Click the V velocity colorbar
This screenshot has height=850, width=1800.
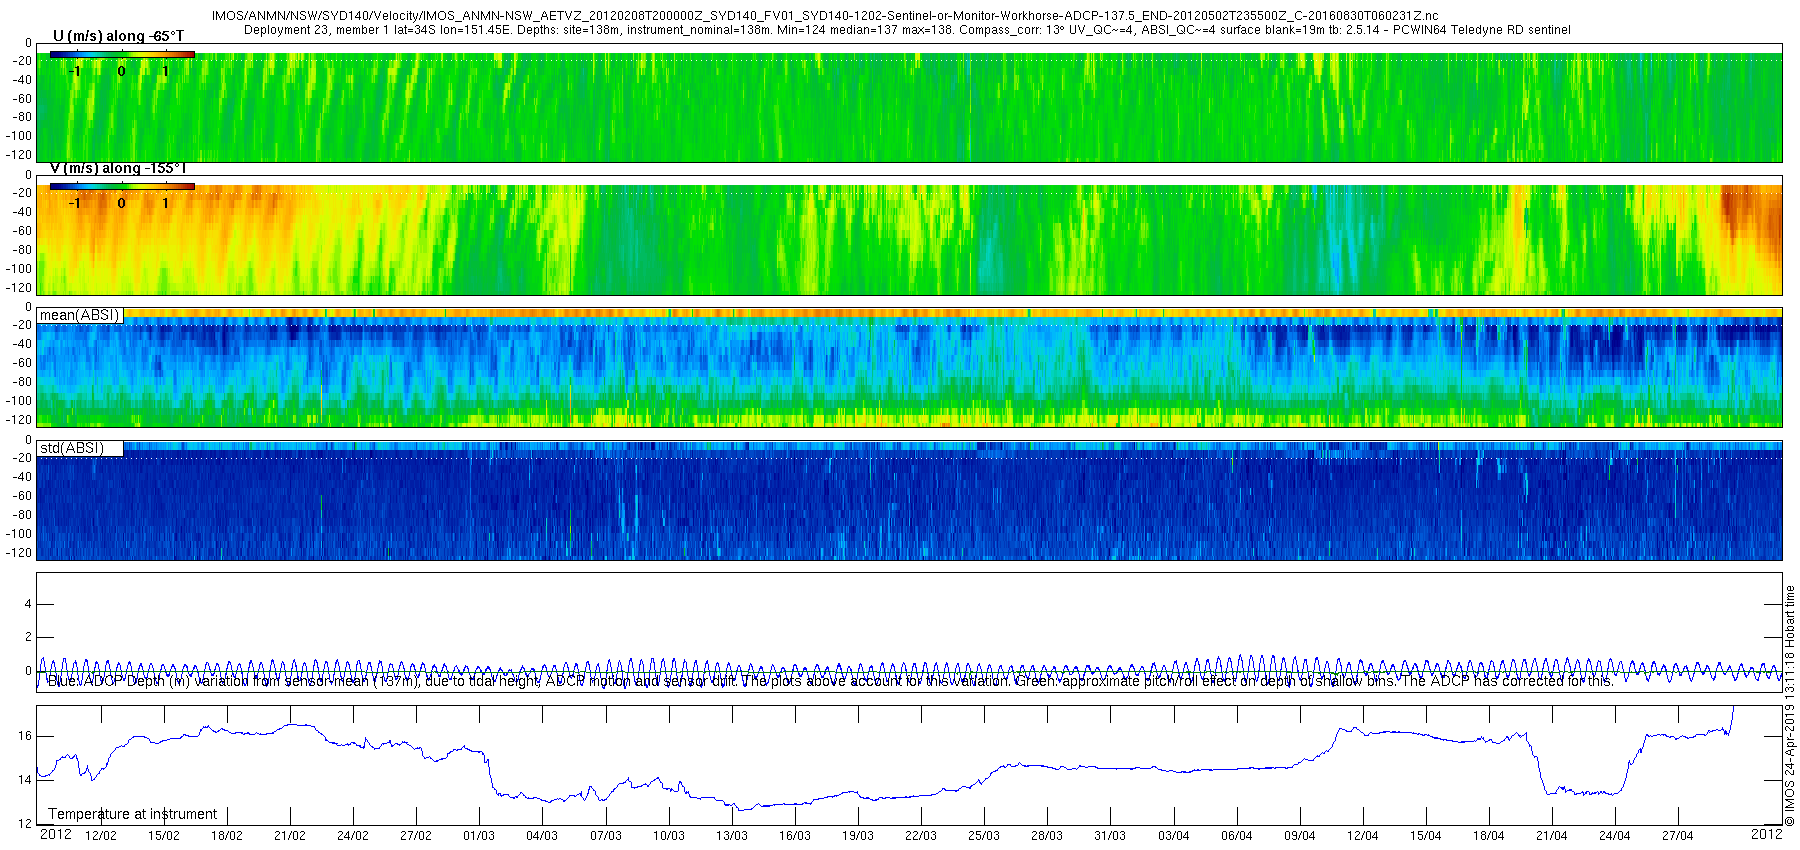click(122, 187)
